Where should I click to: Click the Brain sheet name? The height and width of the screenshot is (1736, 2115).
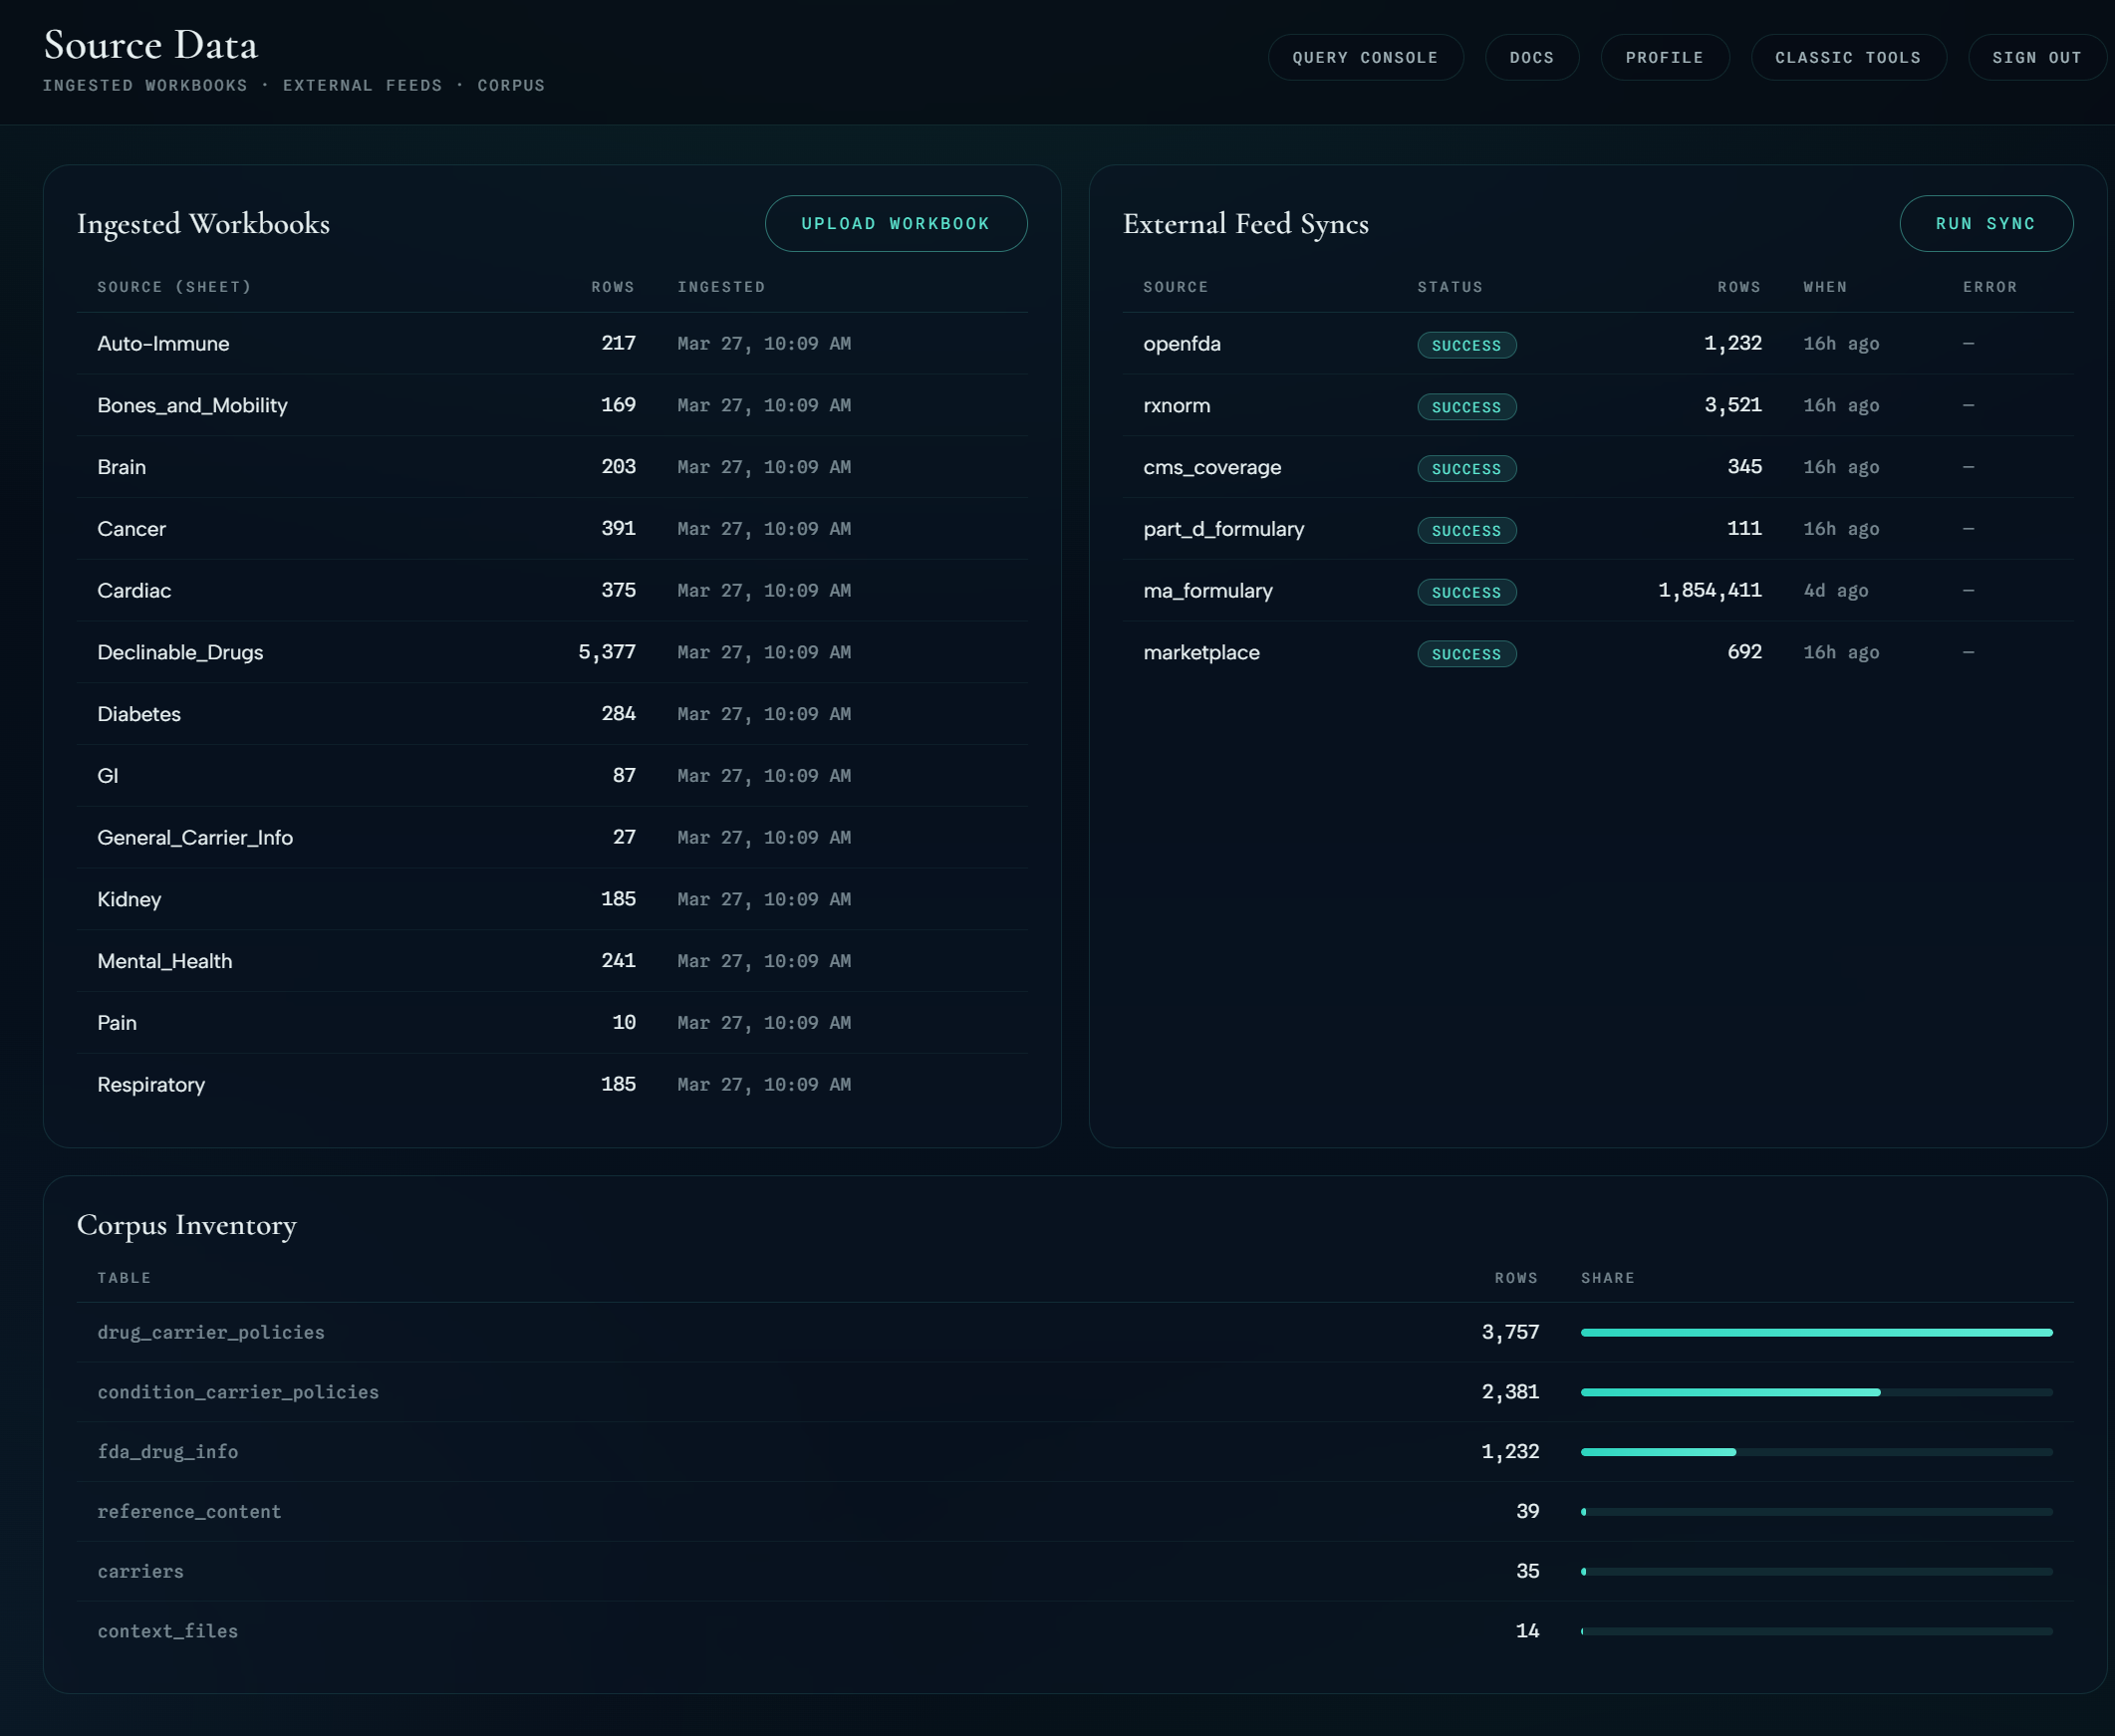(121, 467)
